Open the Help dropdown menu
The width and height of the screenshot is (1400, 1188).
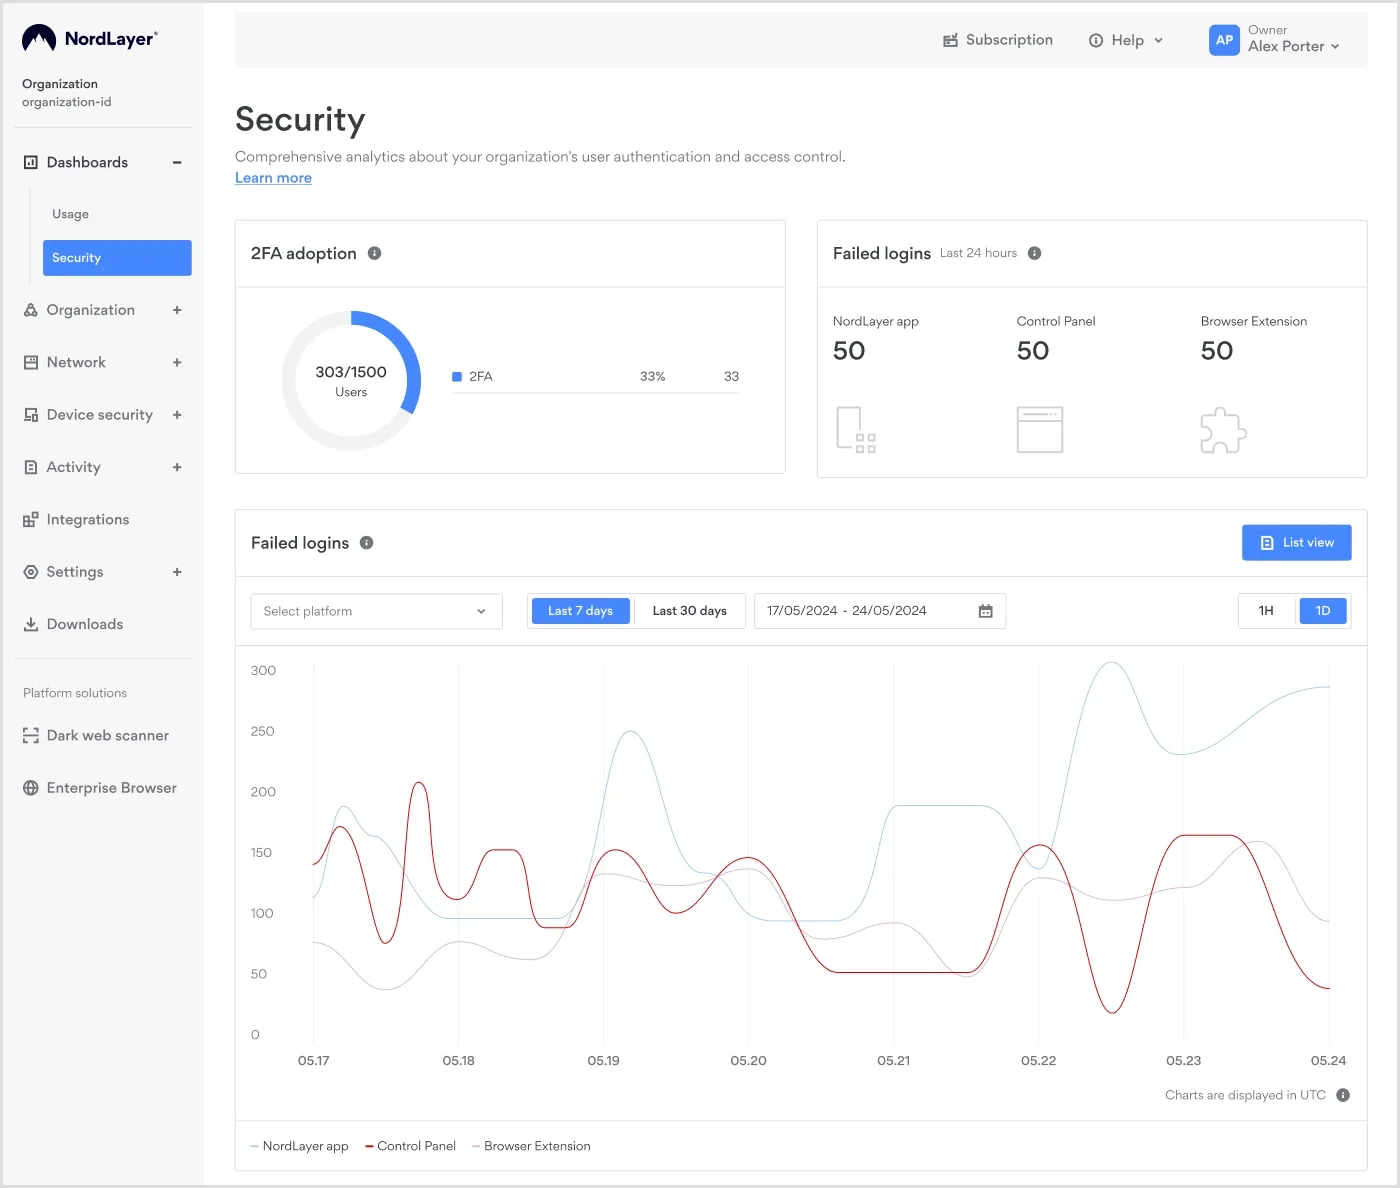click(x=1126, y=40)
